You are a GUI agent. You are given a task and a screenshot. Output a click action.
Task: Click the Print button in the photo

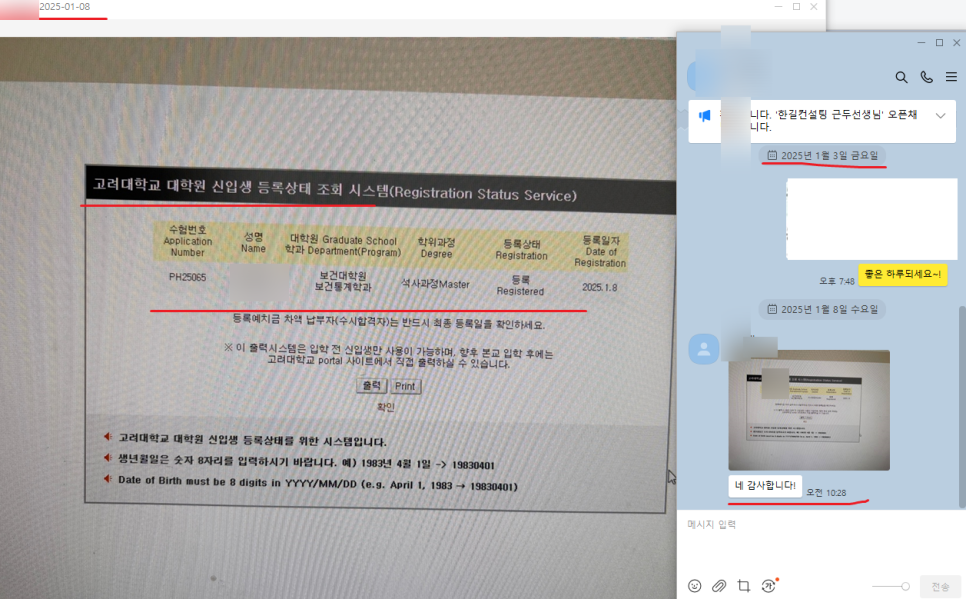[405, 386]
